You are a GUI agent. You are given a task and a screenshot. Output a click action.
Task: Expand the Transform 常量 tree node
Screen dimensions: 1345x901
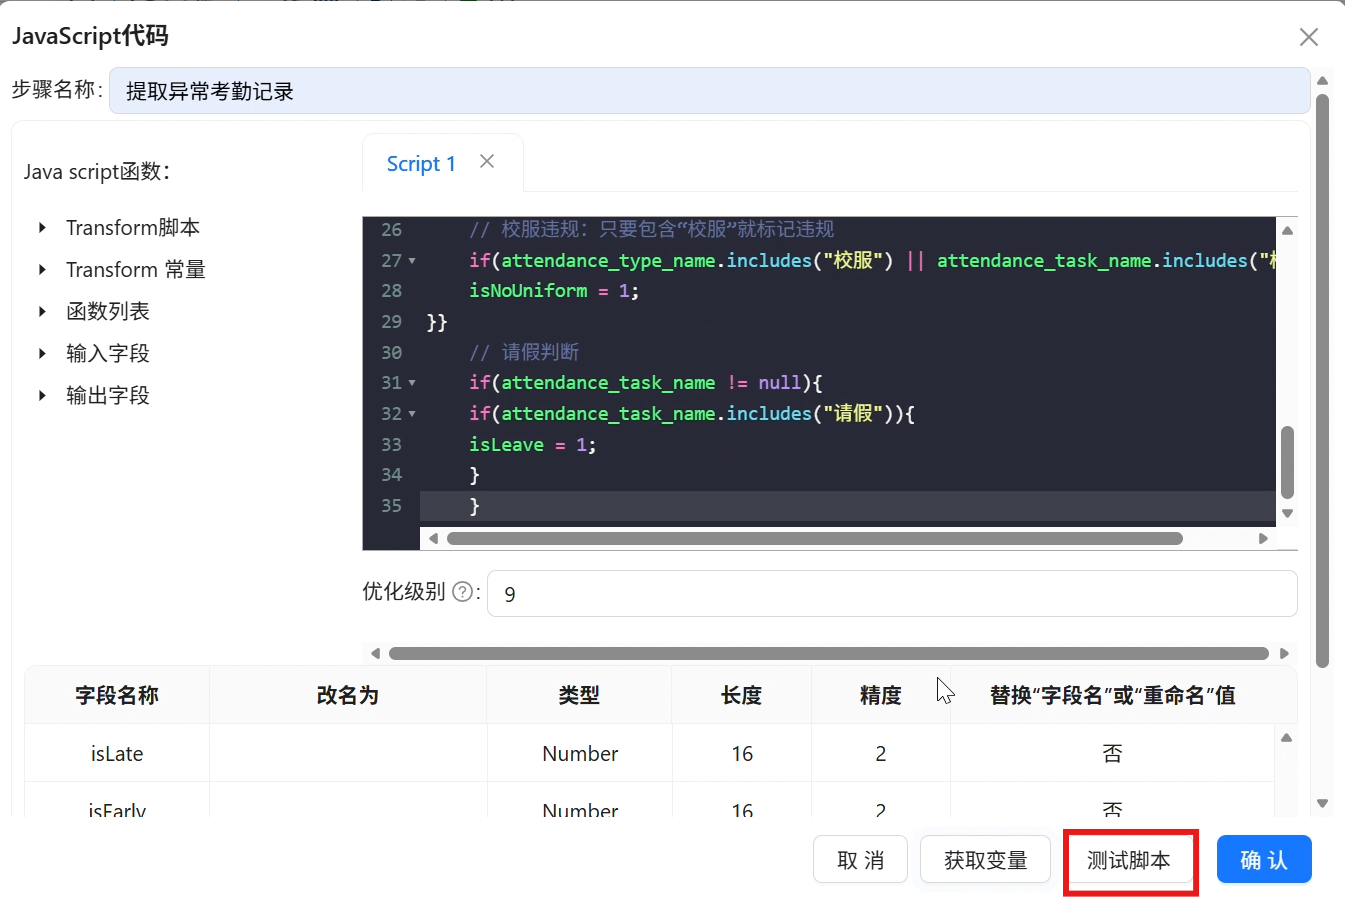tap(42, 270)
